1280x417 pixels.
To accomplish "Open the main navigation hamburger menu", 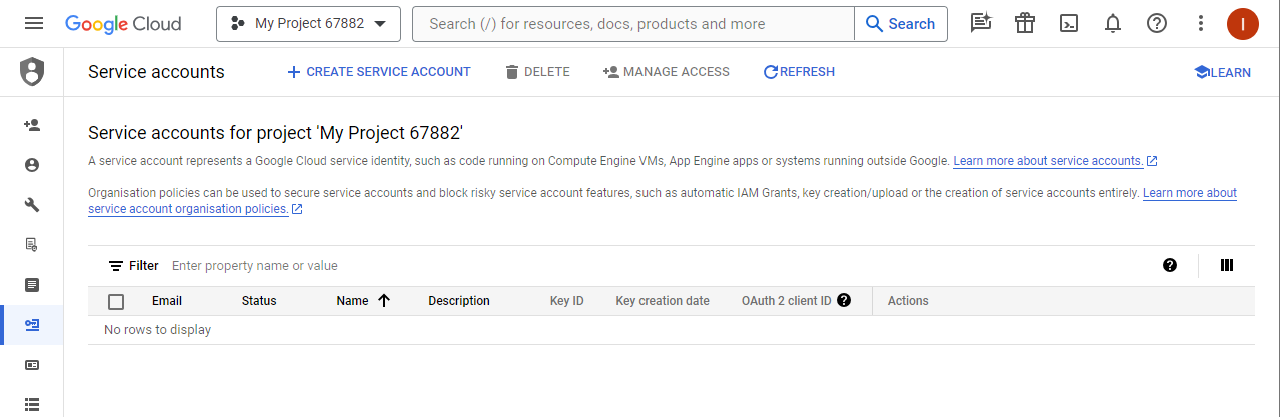I will (34, 24).
